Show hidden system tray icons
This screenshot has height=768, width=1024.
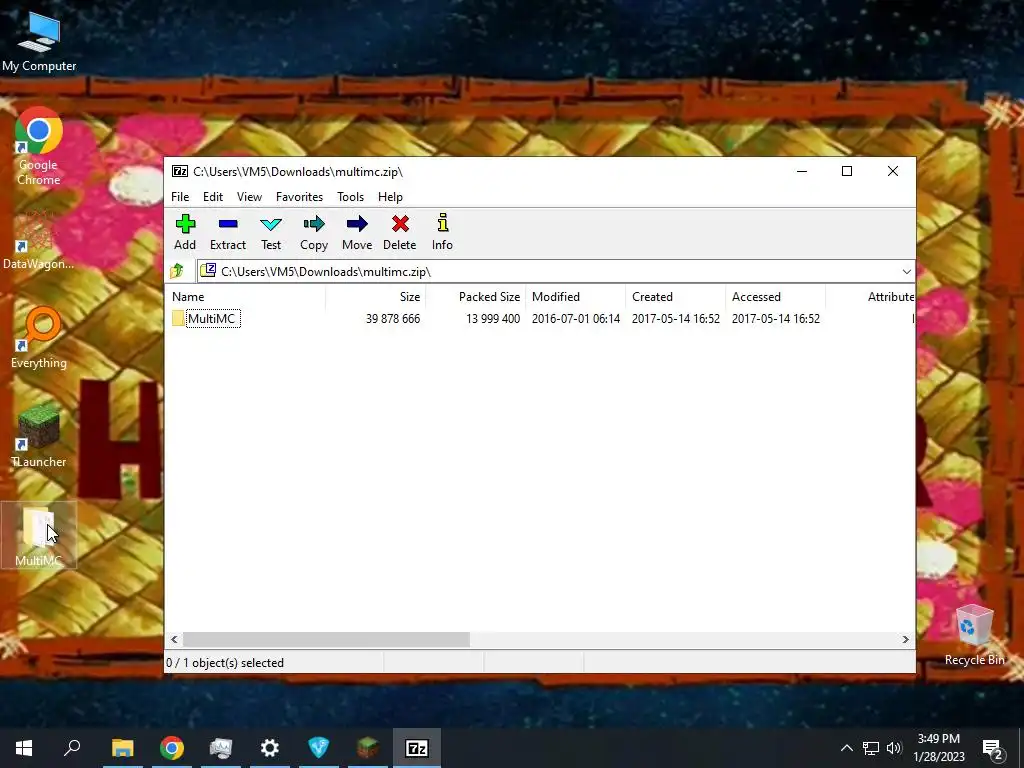846,748
